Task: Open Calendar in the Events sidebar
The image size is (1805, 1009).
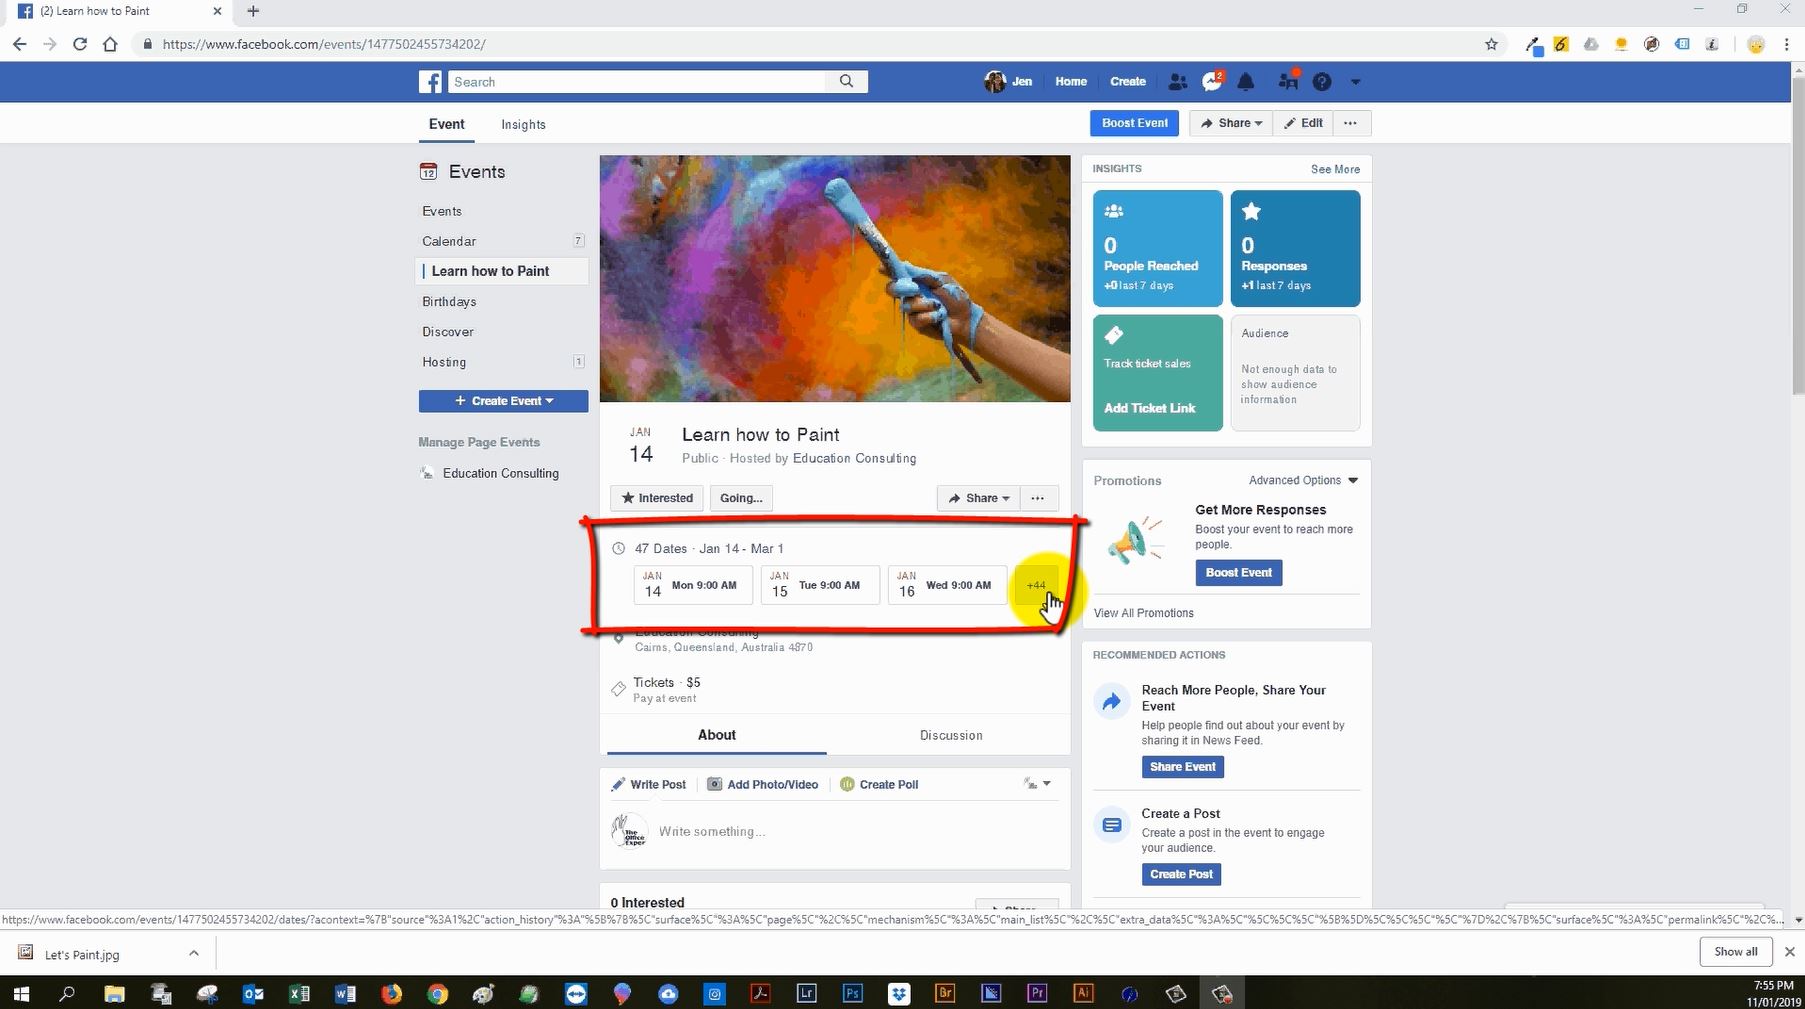Action: pos(449,241)
